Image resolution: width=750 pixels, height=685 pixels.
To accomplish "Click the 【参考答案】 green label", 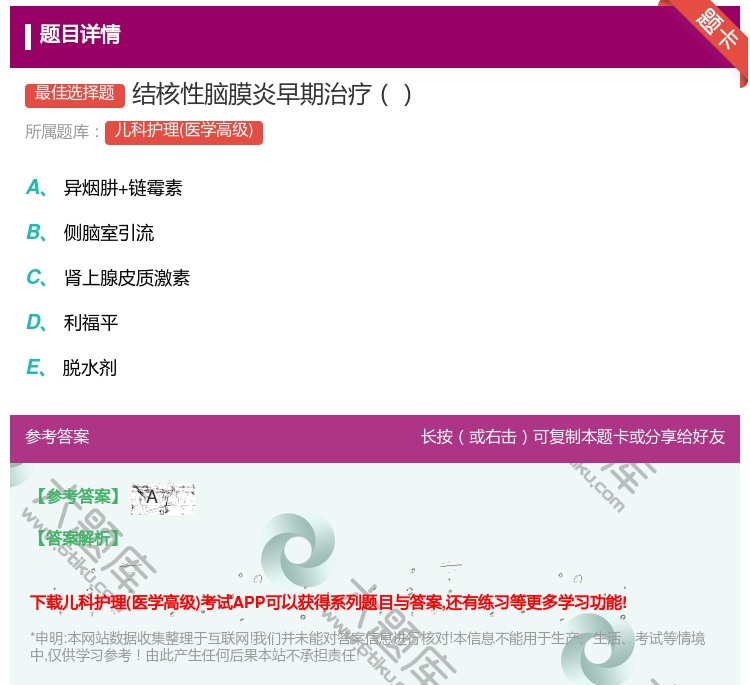I will point(78,496).
